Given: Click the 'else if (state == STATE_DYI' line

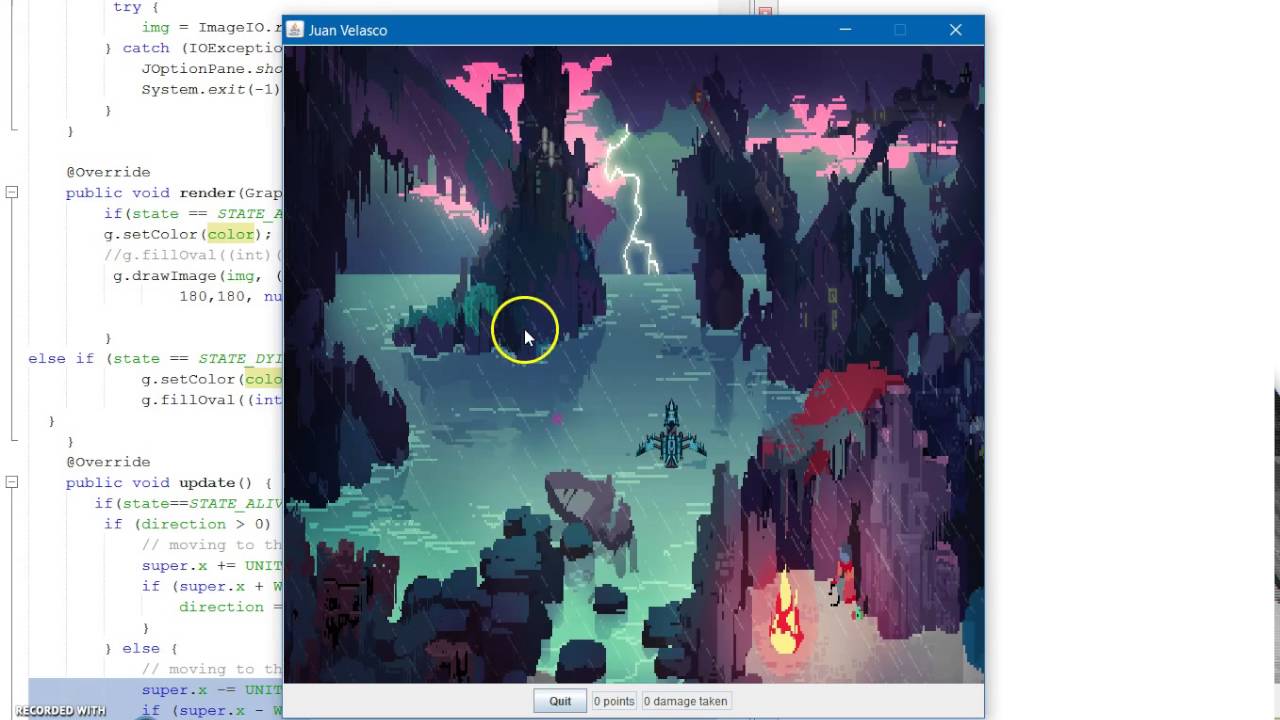Looking at the screenshot, I should pyautogui.click(x=155, y=358).
